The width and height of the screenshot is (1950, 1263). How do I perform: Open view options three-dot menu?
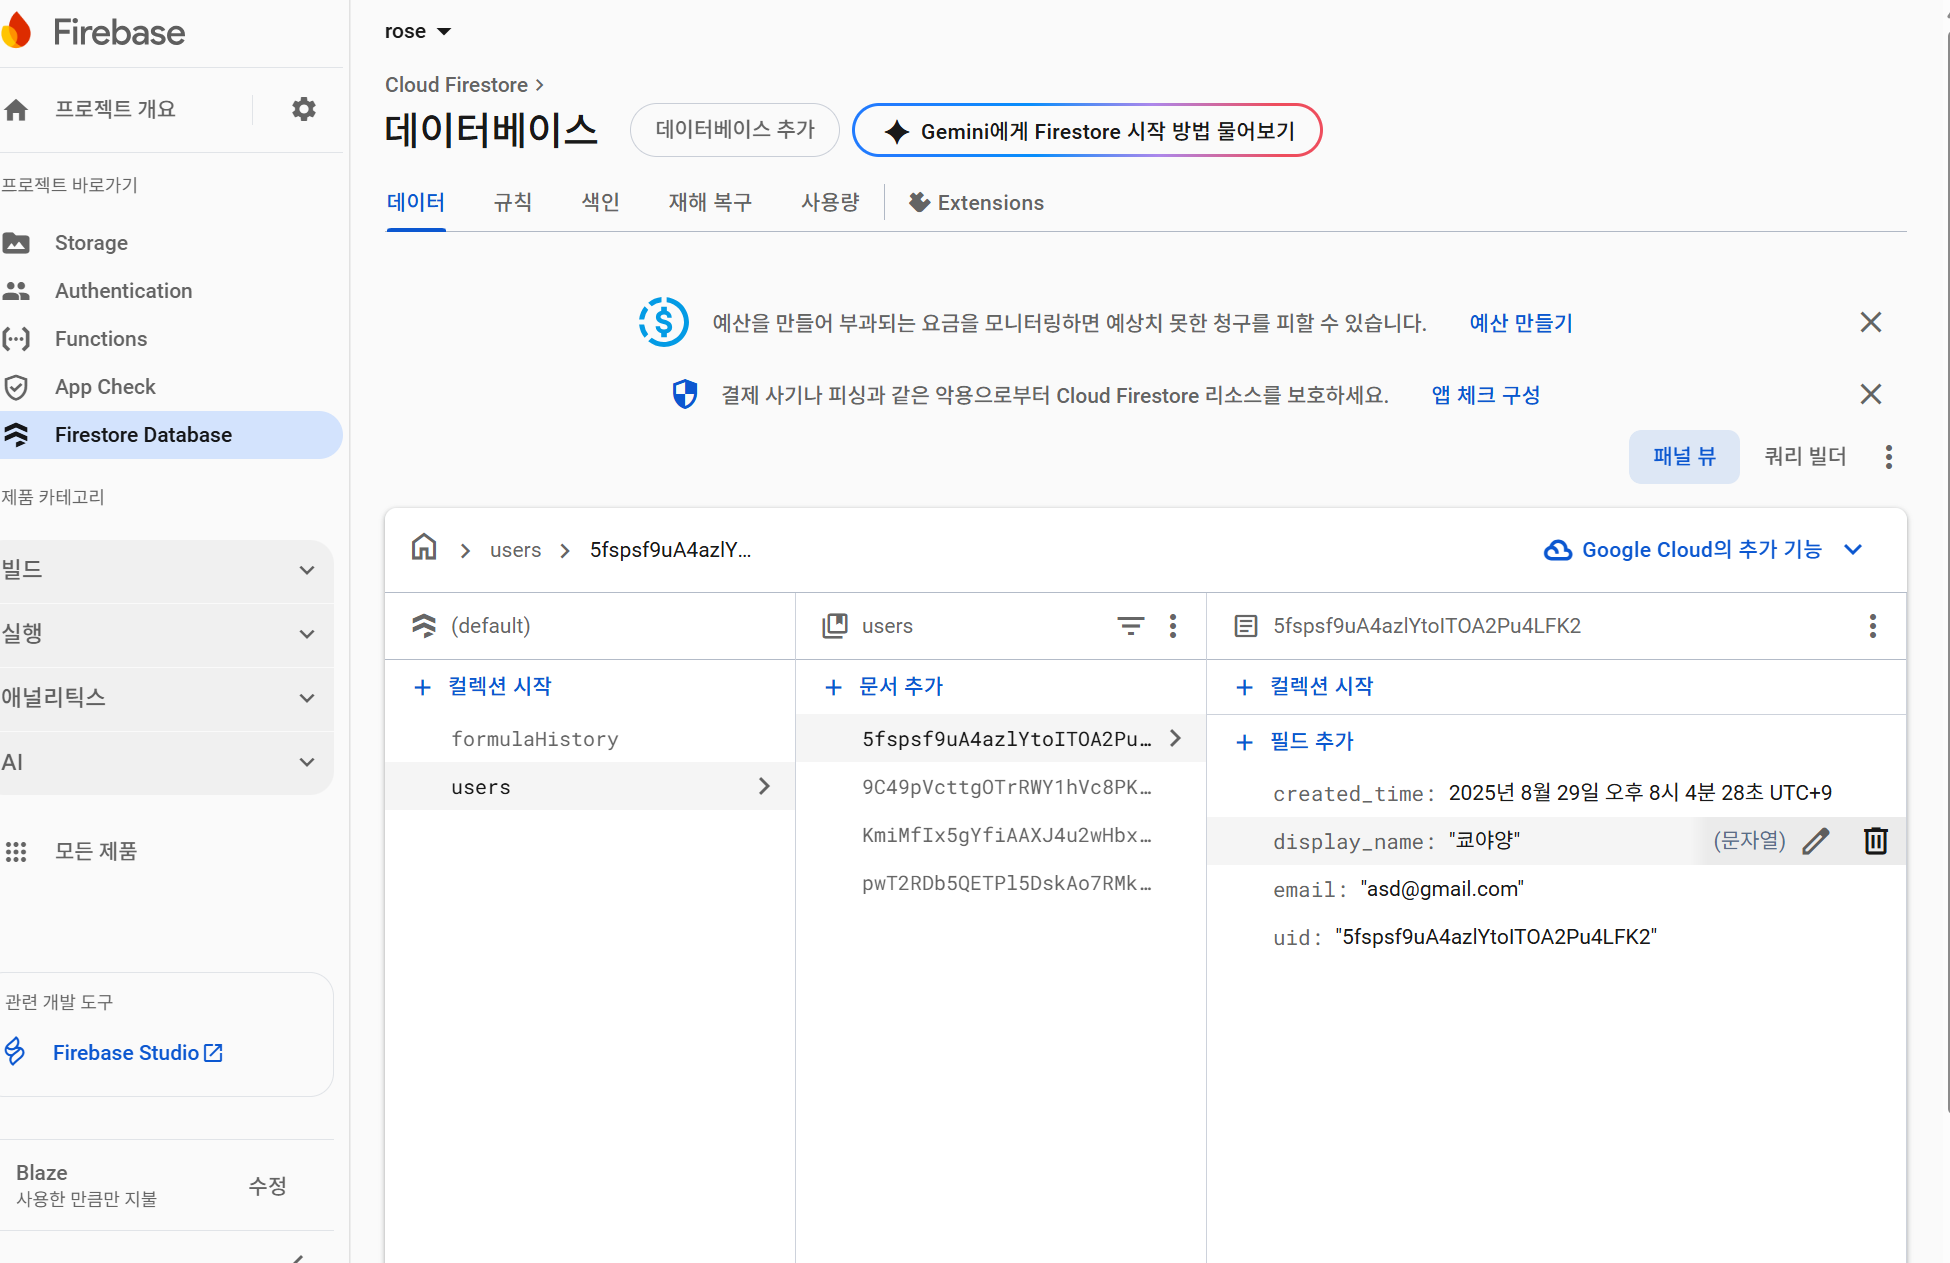coord(1889,457)
